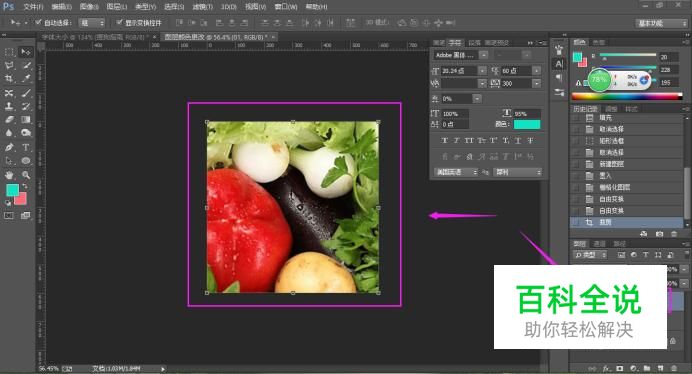Set history brush source for 置入

click(575, 176)
